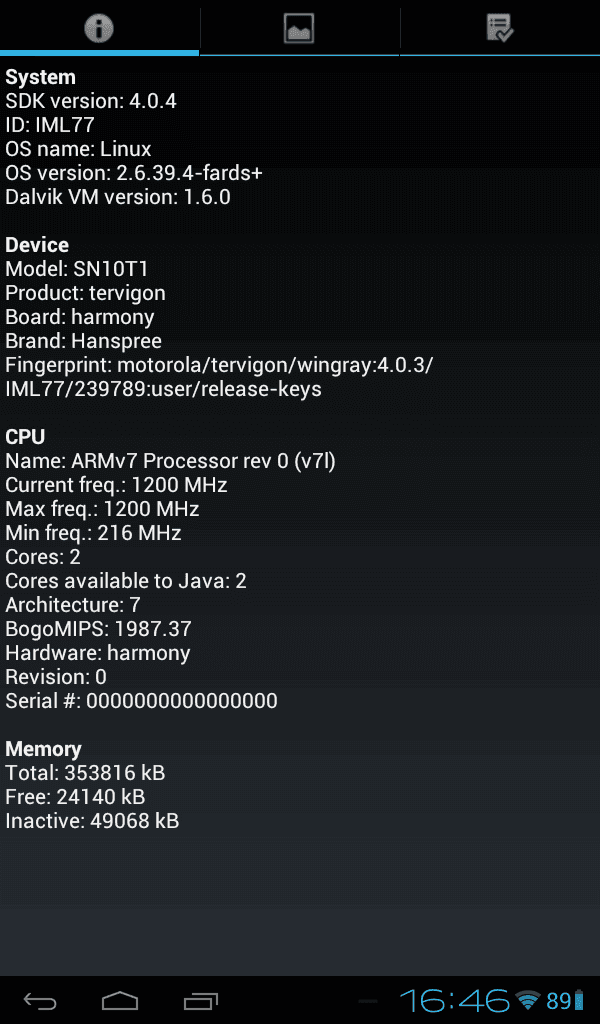
Task: Tap the SDK version 4.0.4 line
Action: [91, 101]
